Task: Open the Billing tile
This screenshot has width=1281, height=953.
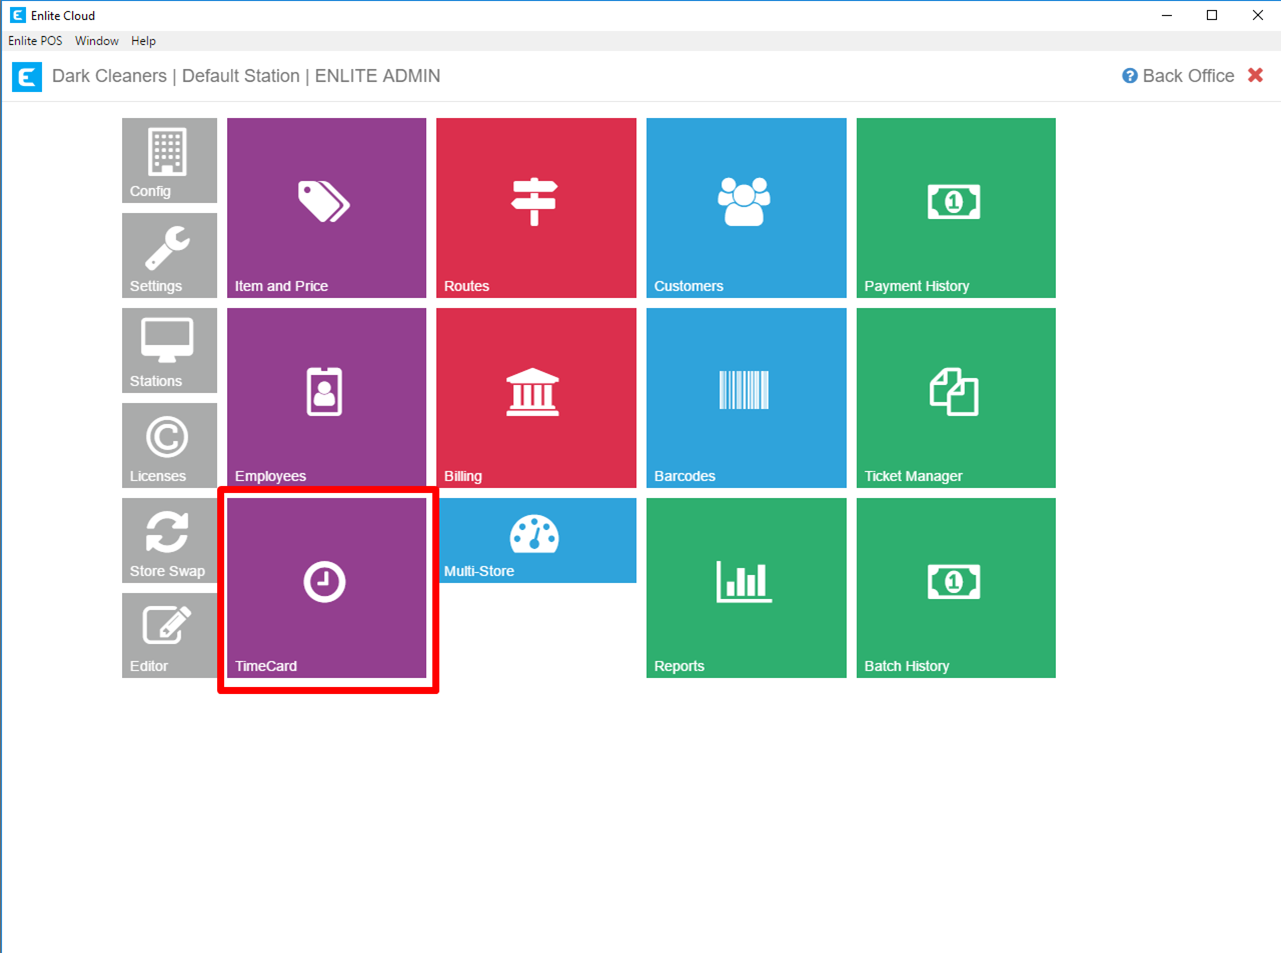Action: pyautogui.click(x=536, y=398)
